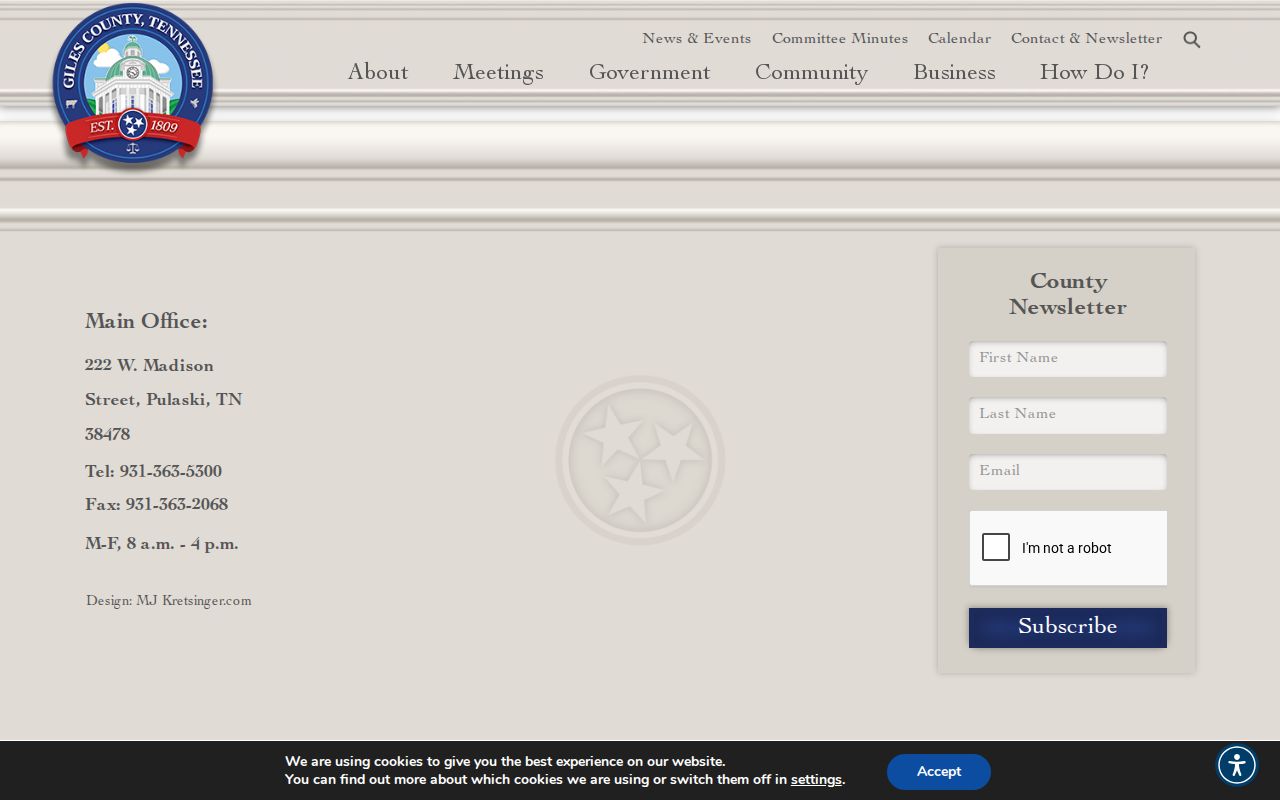Open Committee Minutes link
The width and height of the screenshot is (1280, 800).
tap(840, 38)
